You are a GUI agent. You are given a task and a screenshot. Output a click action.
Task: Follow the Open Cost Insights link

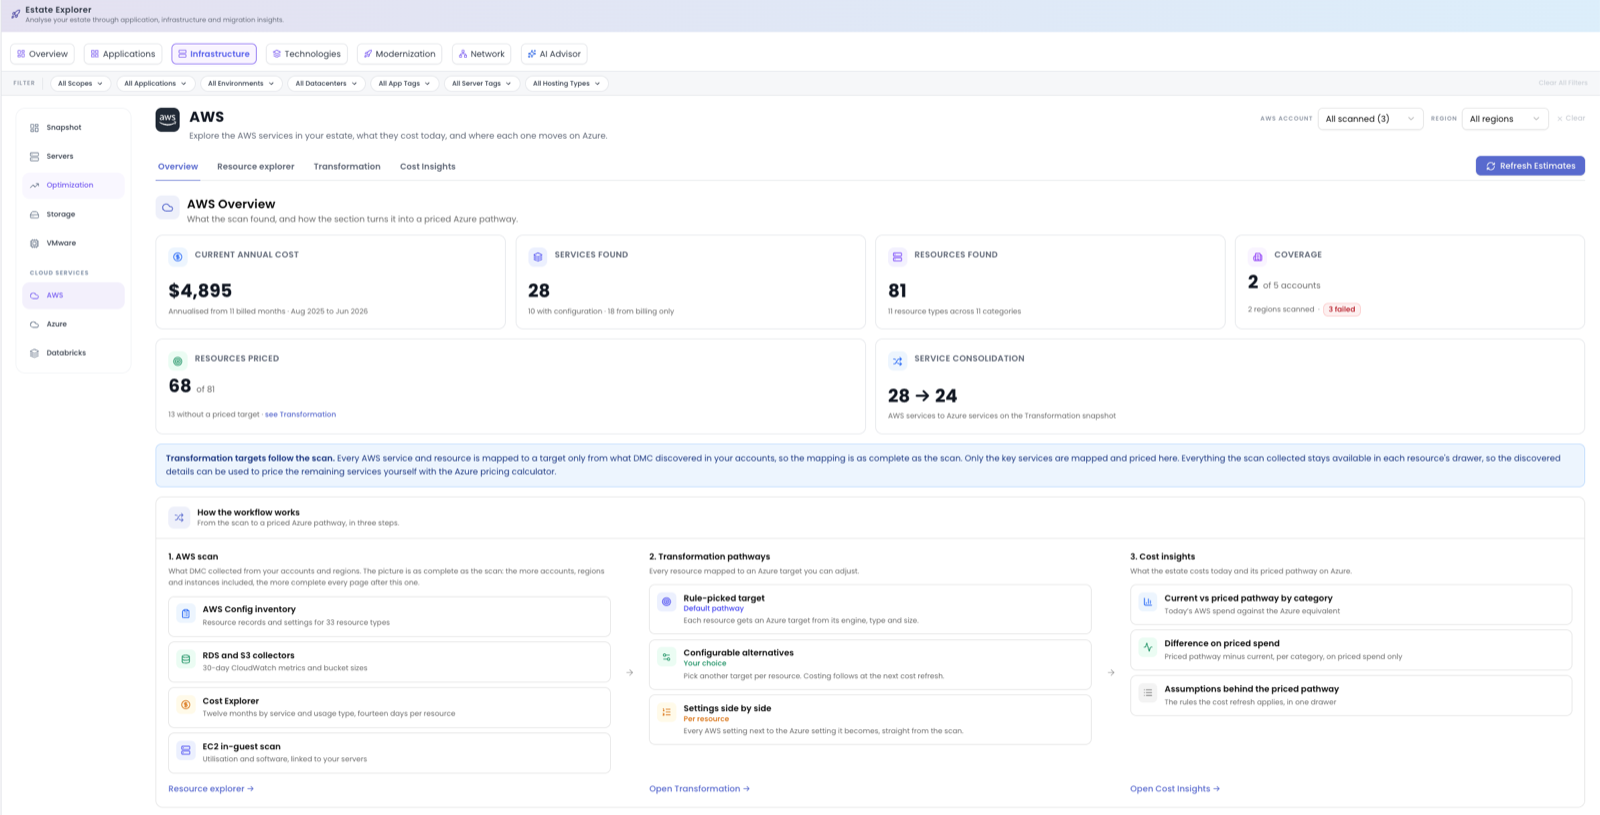point(1175,789)
